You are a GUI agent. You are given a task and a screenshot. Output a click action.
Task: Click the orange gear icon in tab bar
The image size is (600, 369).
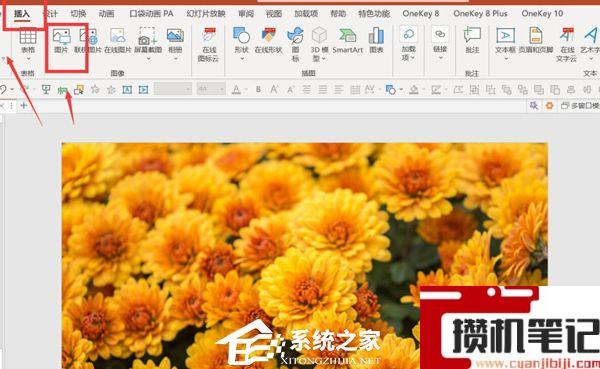[549, 105]
